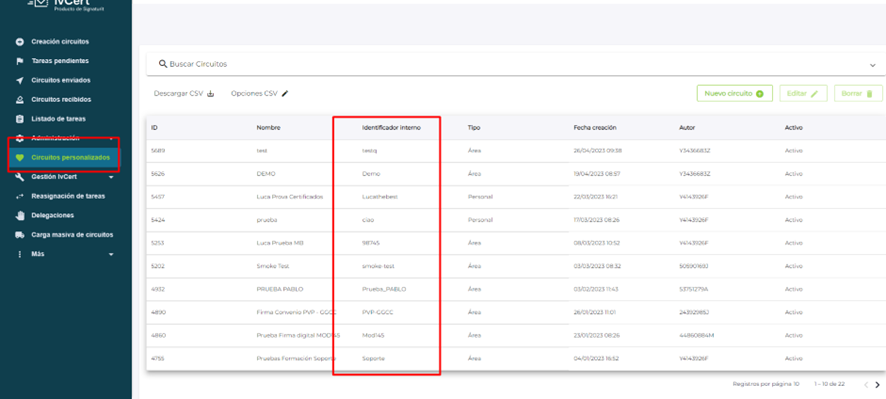Click Descargar CSV
Screen dimensions: 886x399
[x=184, y=94]
